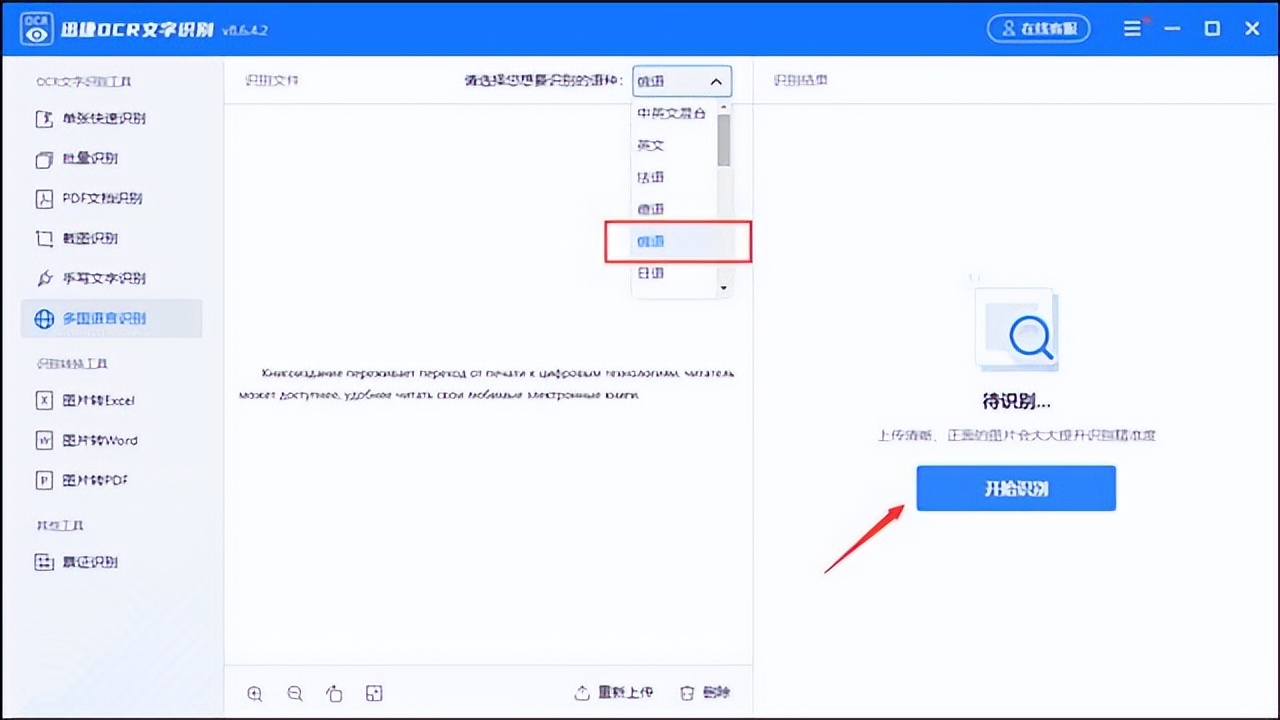Zoom in on the preview image
The width and height of the screenshot is (1280, 720).
coord(254,692)
